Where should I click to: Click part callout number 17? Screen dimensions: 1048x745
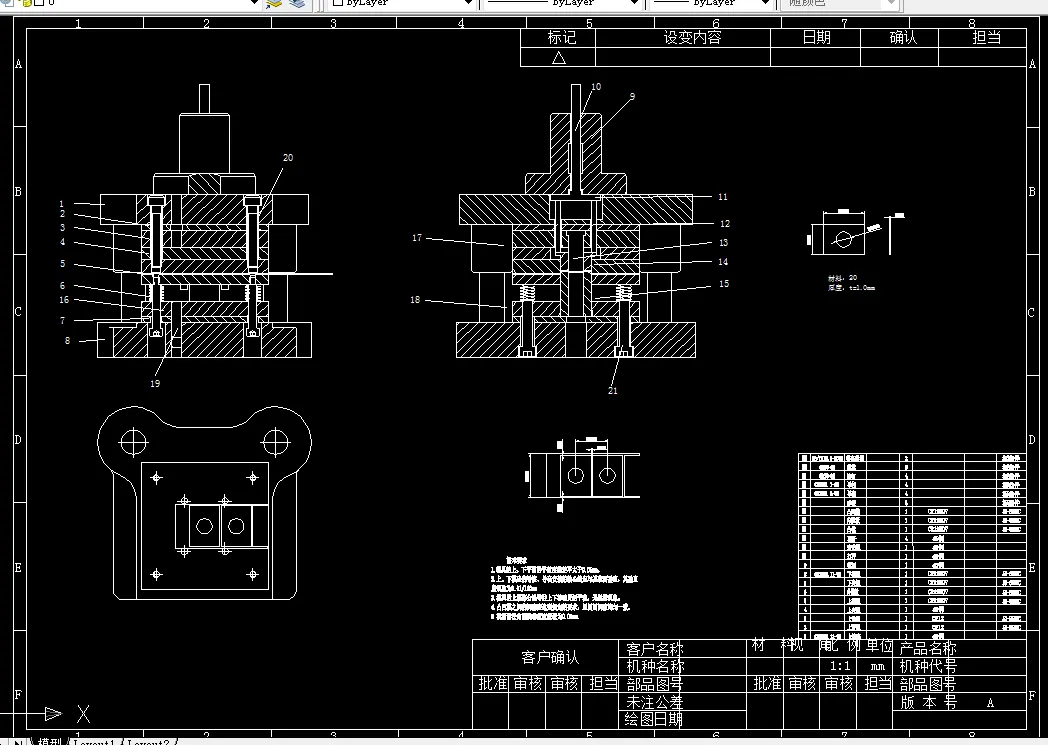coord(417,238)
